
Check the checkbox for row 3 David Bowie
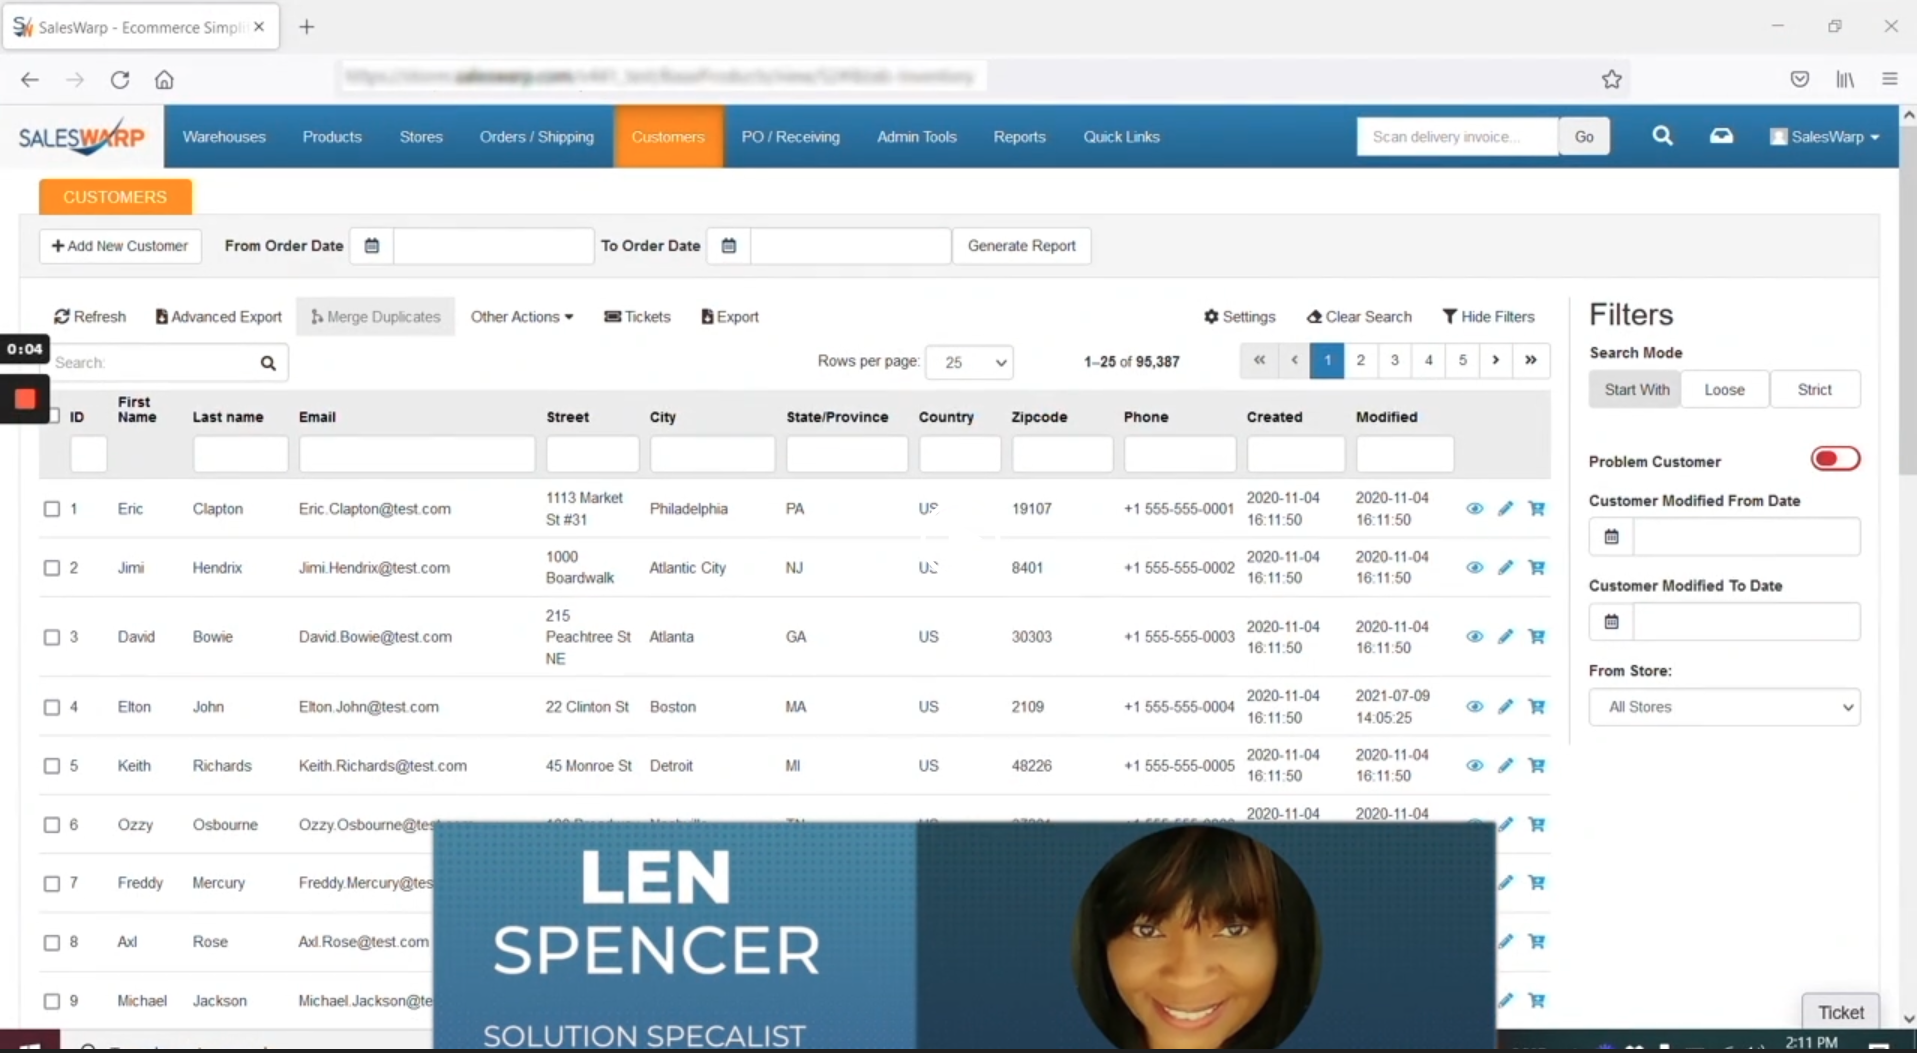(52, 637)
